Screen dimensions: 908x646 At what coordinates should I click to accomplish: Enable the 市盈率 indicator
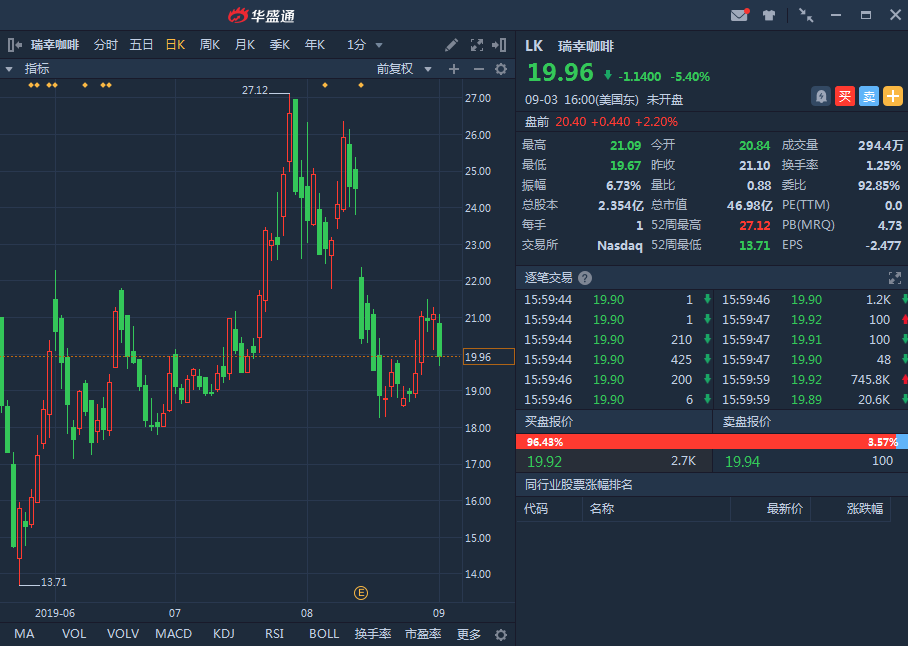point(423,634)
